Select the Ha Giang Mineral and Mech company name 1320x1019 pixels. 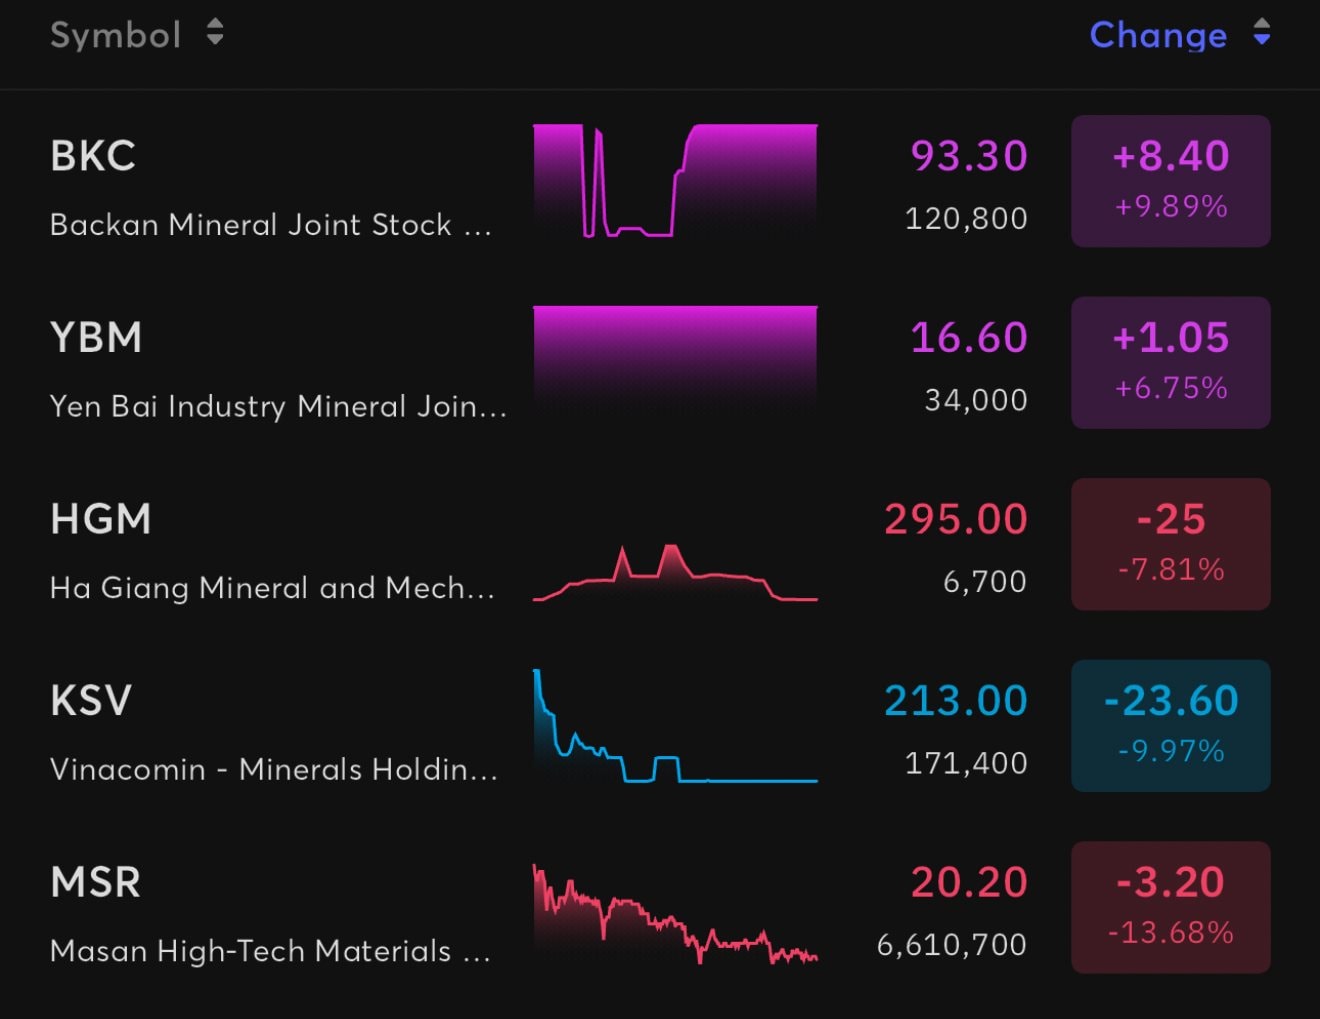point(273,588)
